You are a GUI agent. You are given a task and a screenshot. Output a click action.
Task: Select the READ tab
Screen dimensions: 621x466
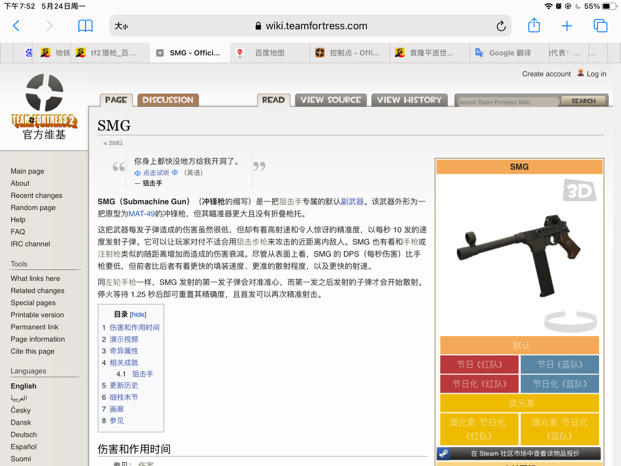click(x=273, y=100)
